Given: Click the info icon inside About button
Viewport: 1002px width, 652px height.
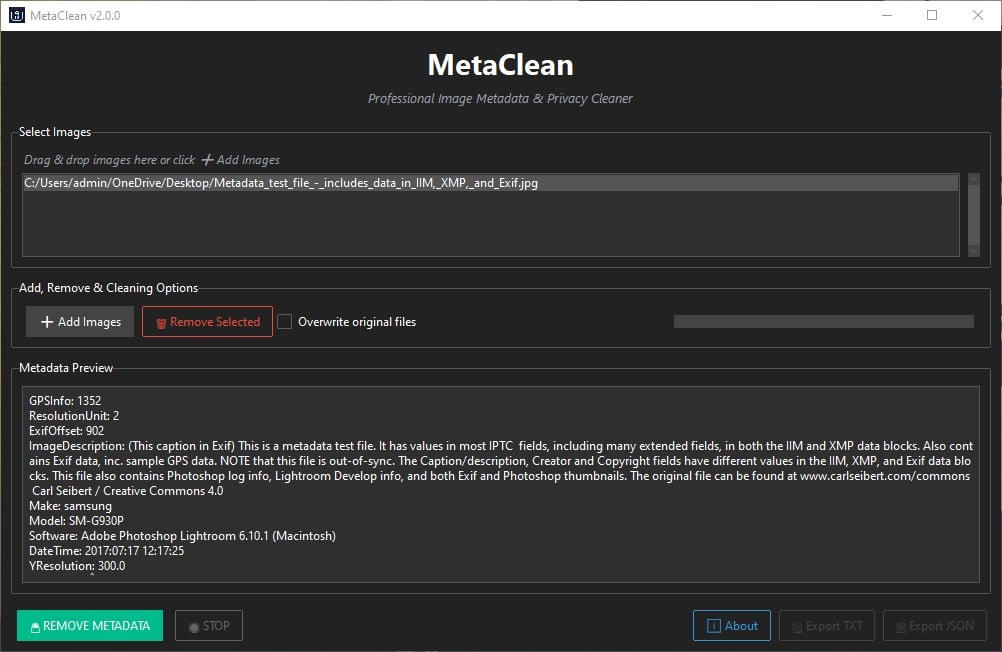Looking at the screenshot, I should coord(714,626).
